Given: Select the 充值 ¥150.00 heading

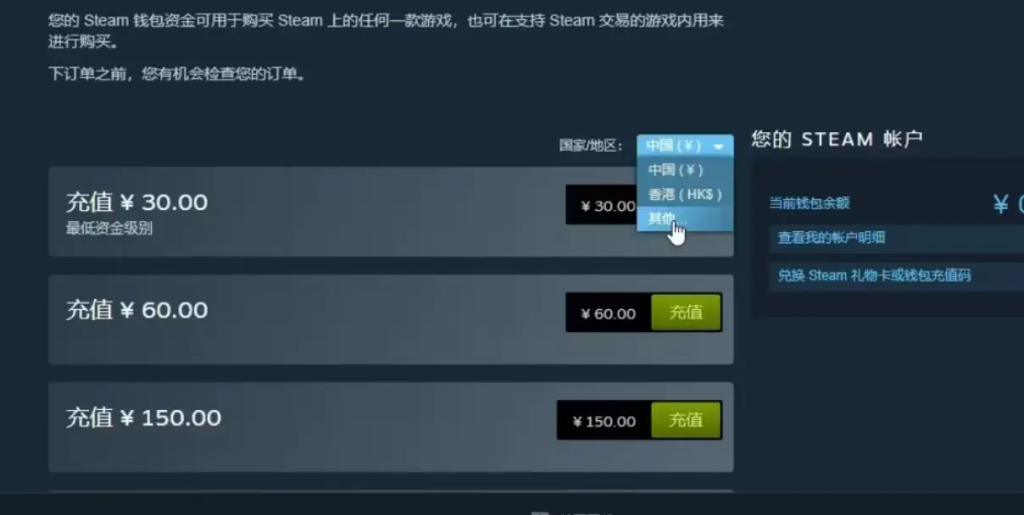Looking at the screenshot, I should coord(143,418).
